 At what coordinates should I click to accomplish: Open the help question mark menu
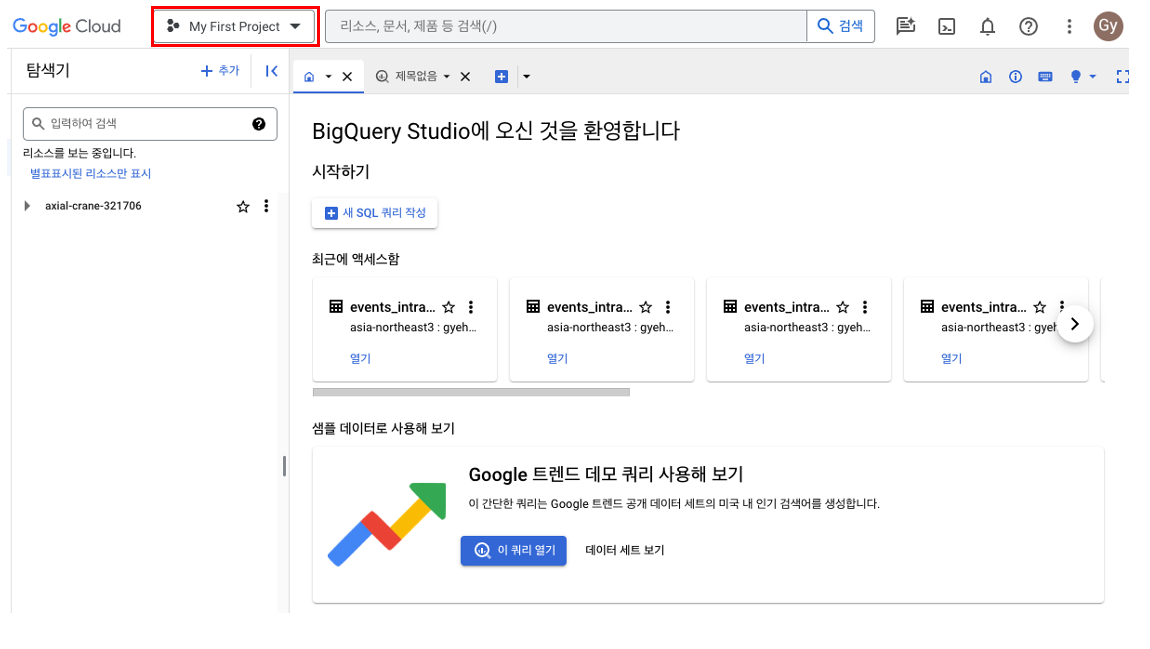coord(1028,26)
